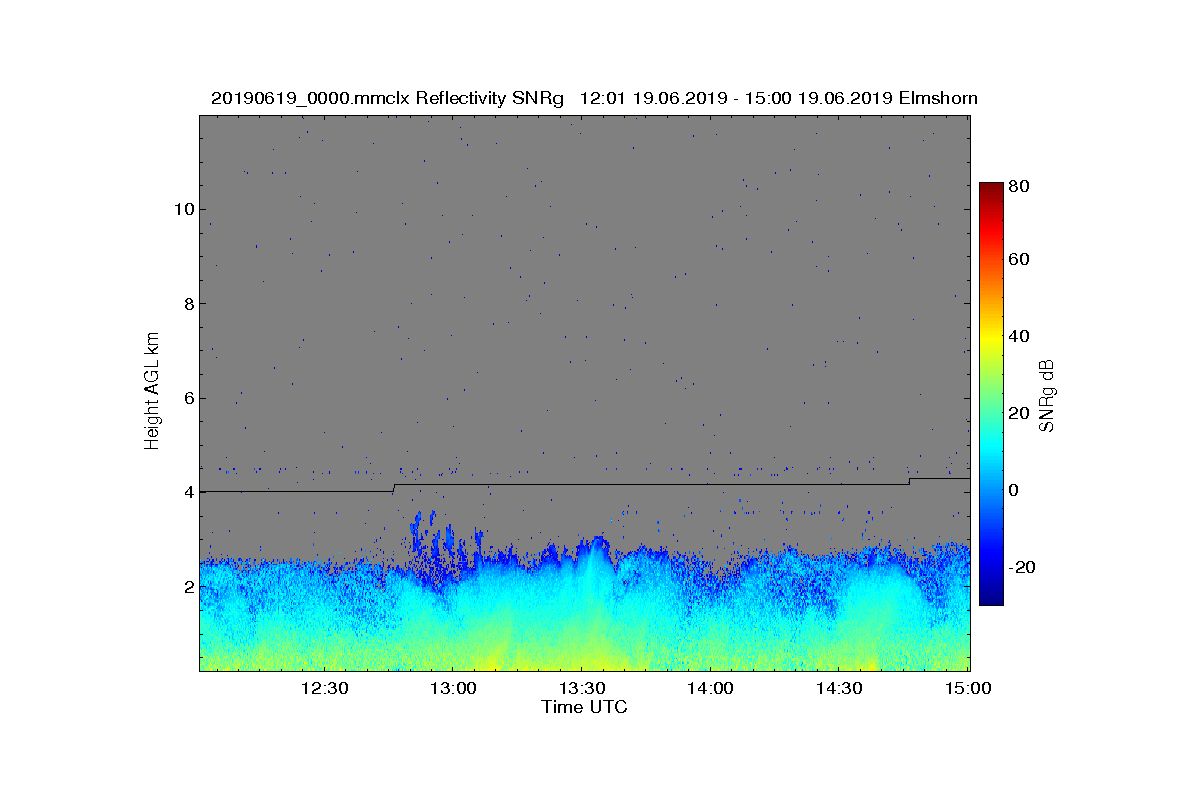Click the 'Height AGL km' axis label
The width and height of the screenshot is (1200, 800).
(152, 393)
